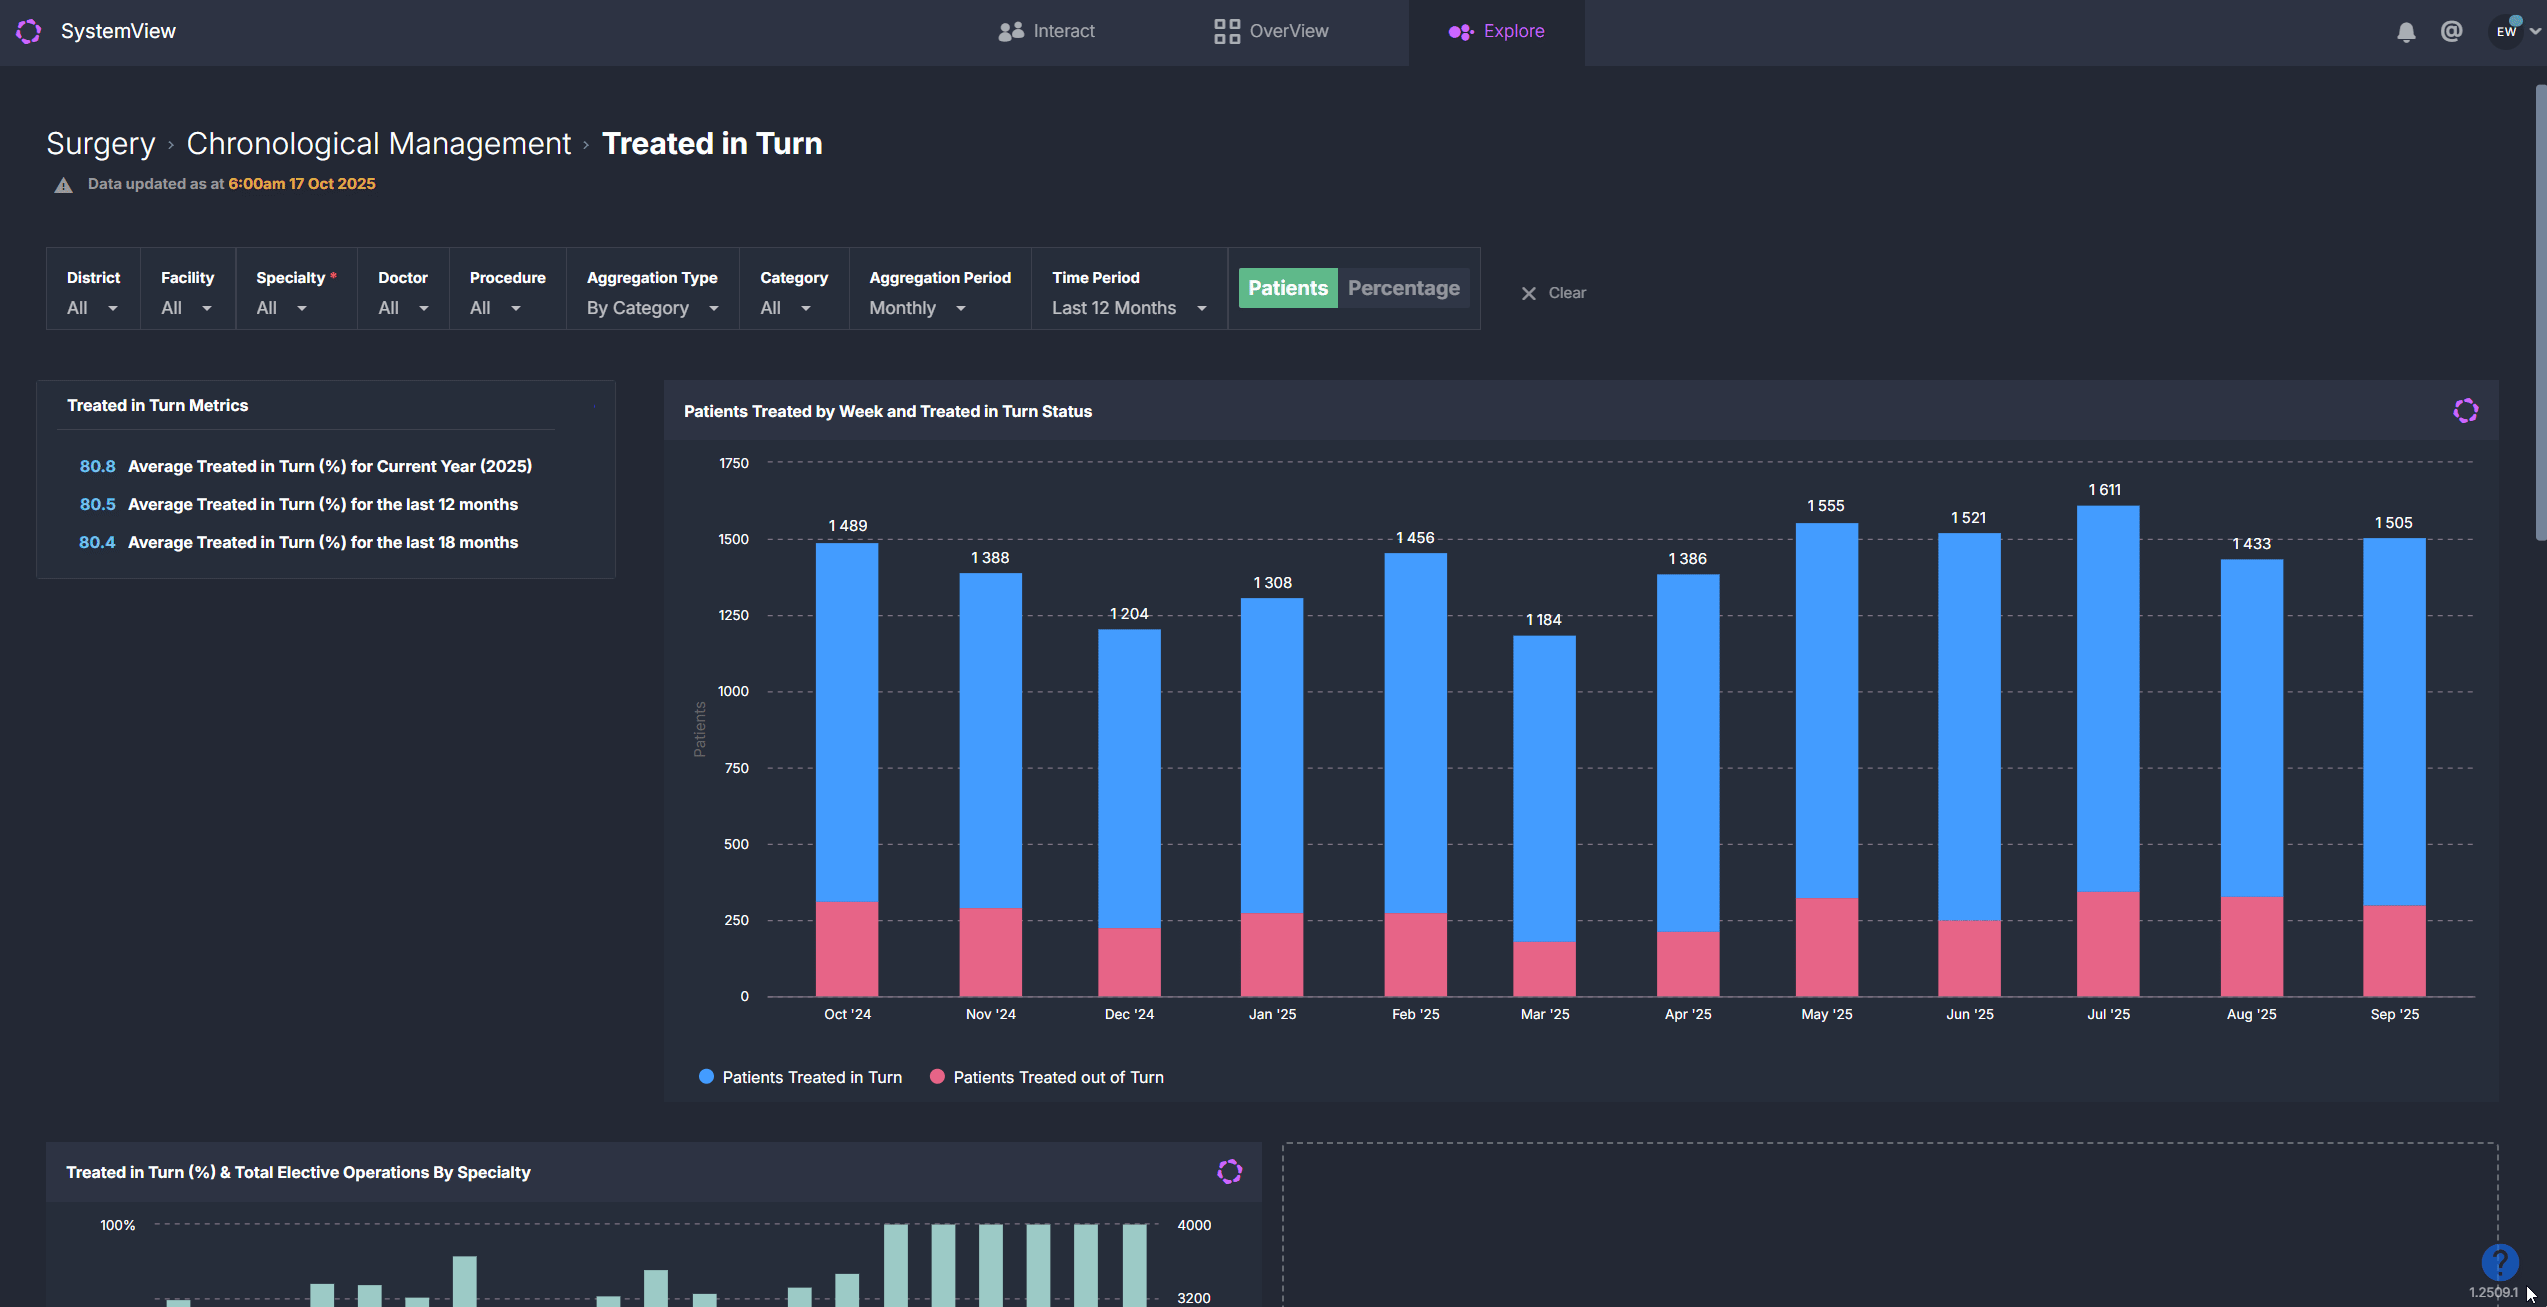Click the X icon beside Clear

coord(1529,293)
